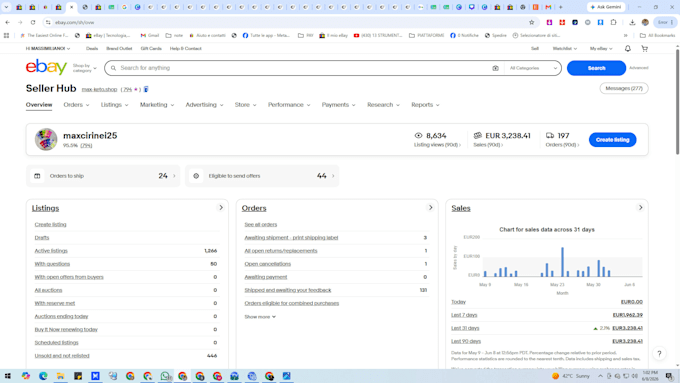Open See all orders link
Image resolution: width=680 pixels, height=383 pixels.
click(261, 225)
